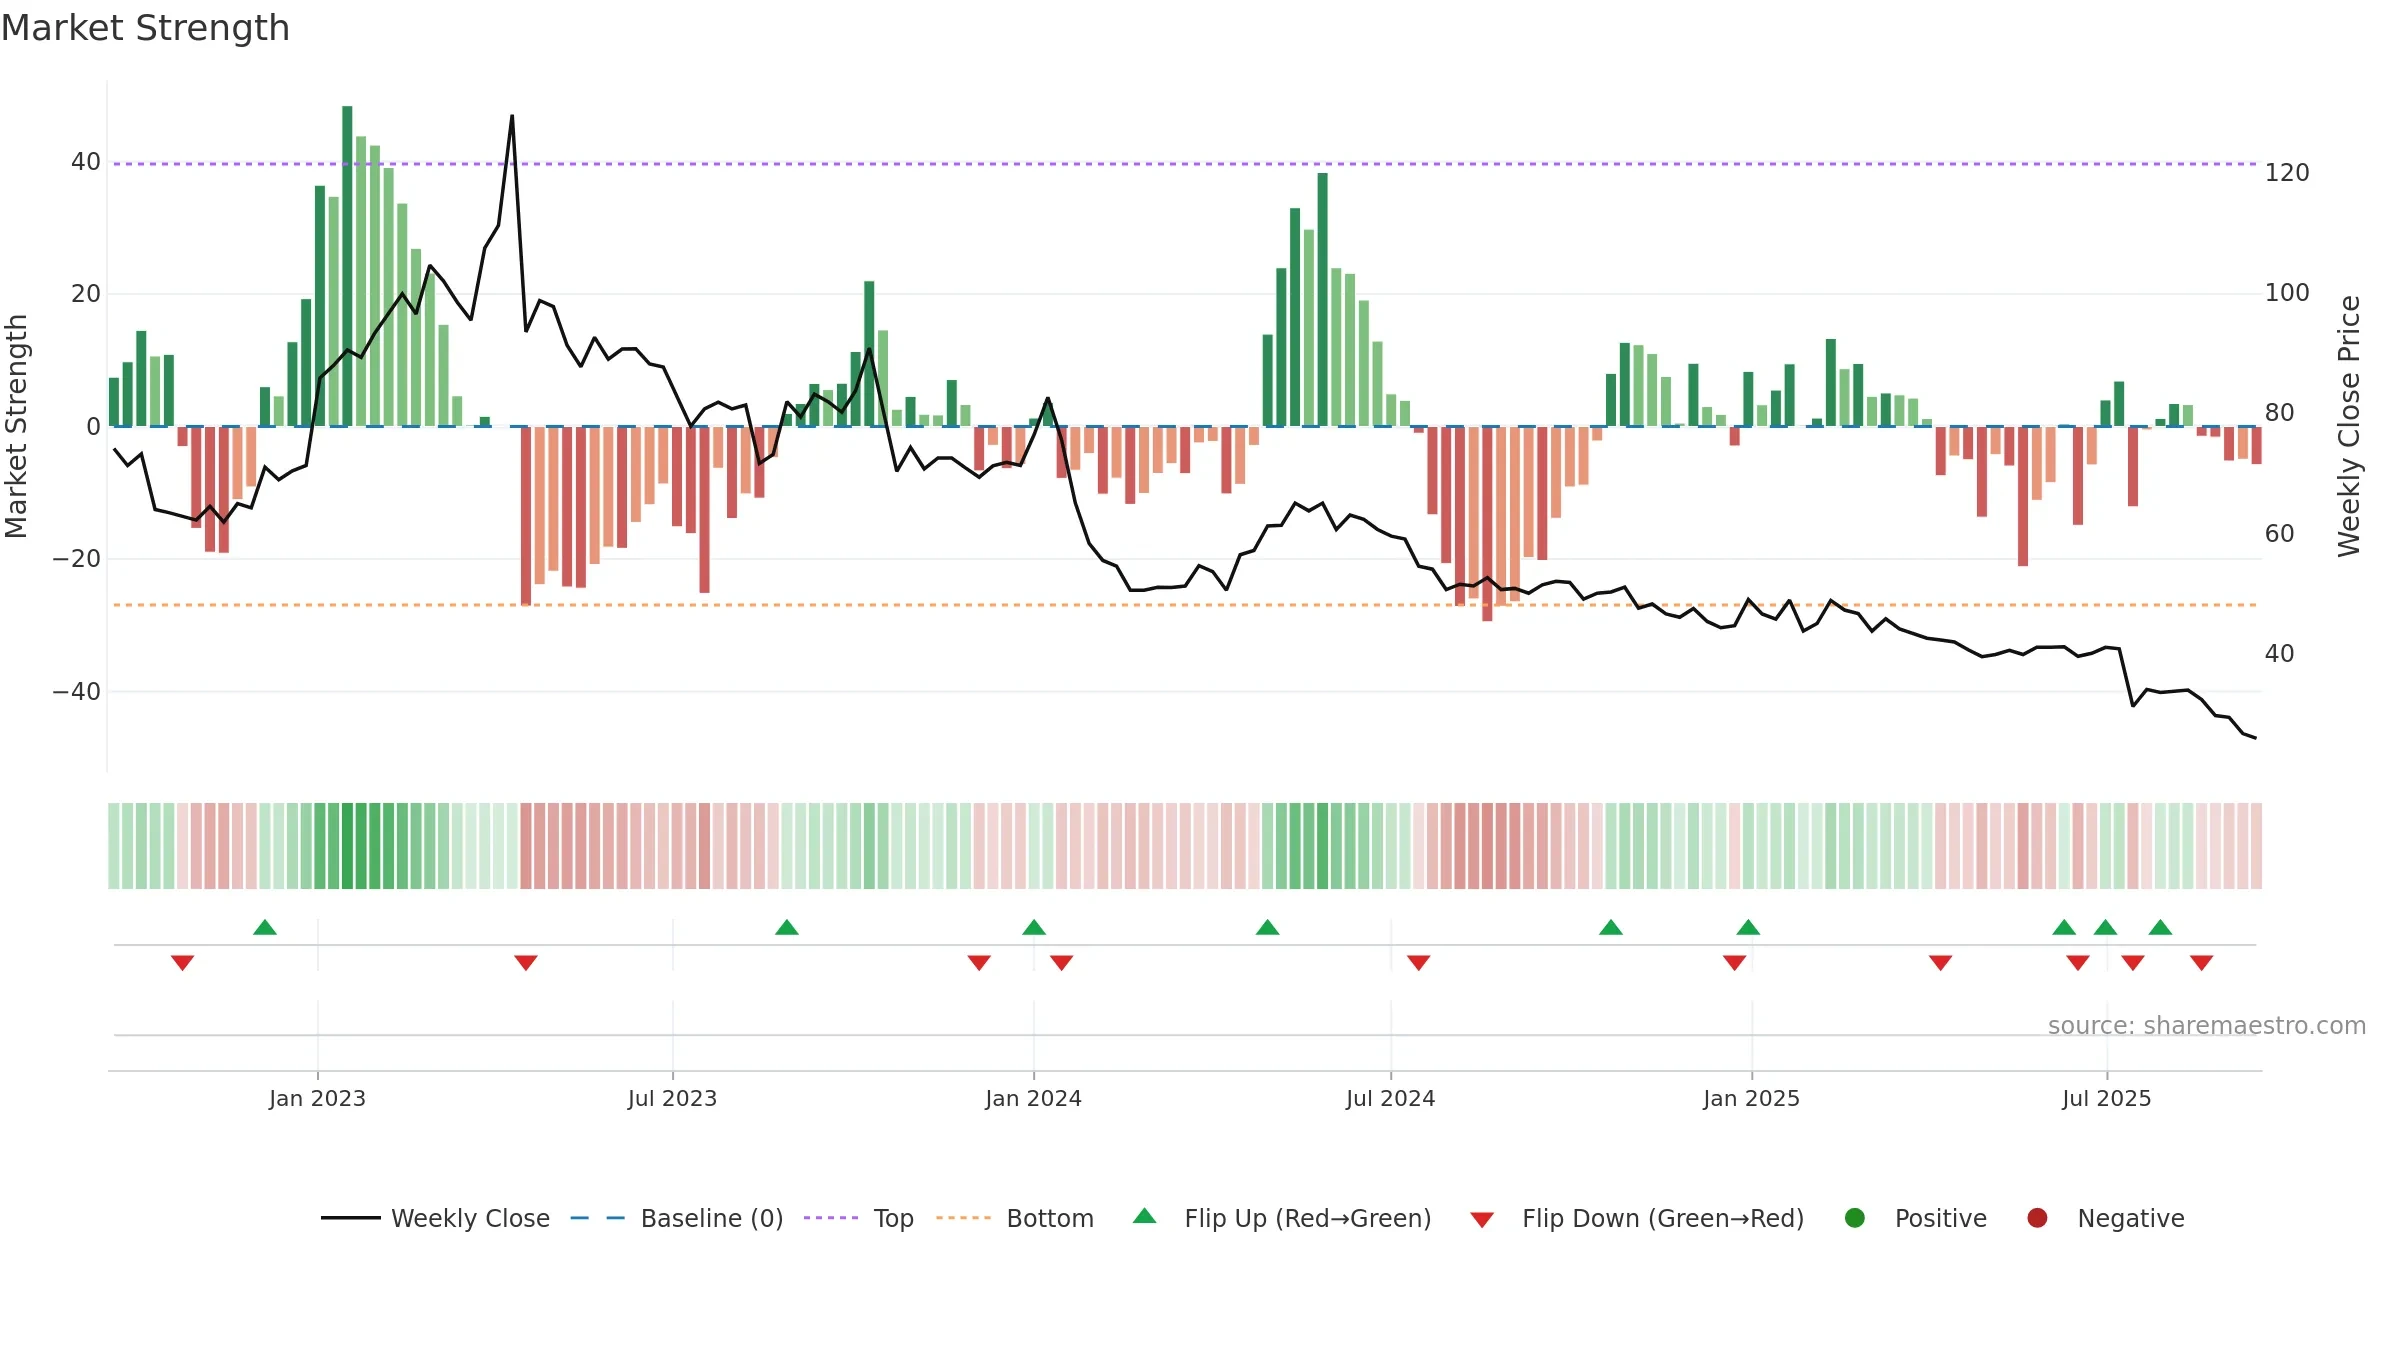Click the flip-up marker between Jan 2024 and Jul 2024

[x=1268, y=927]
